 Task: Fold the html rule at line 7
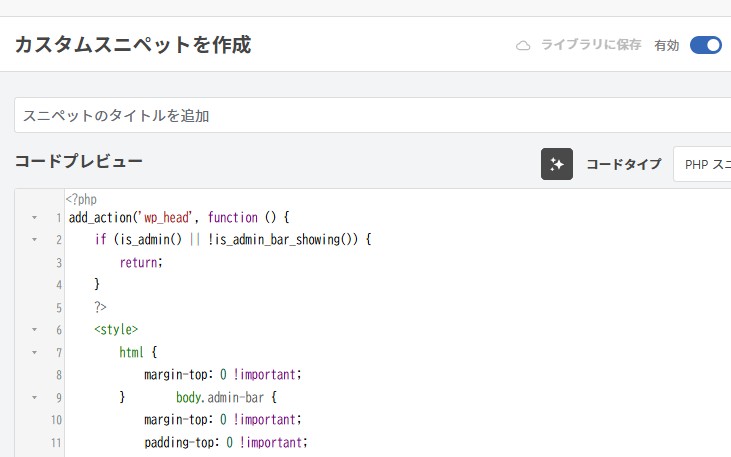34,352
